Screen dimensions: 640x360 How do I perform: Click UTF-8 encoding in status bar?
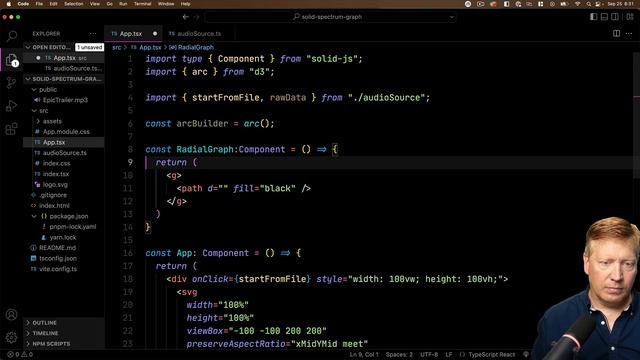[x=429, y=355]
